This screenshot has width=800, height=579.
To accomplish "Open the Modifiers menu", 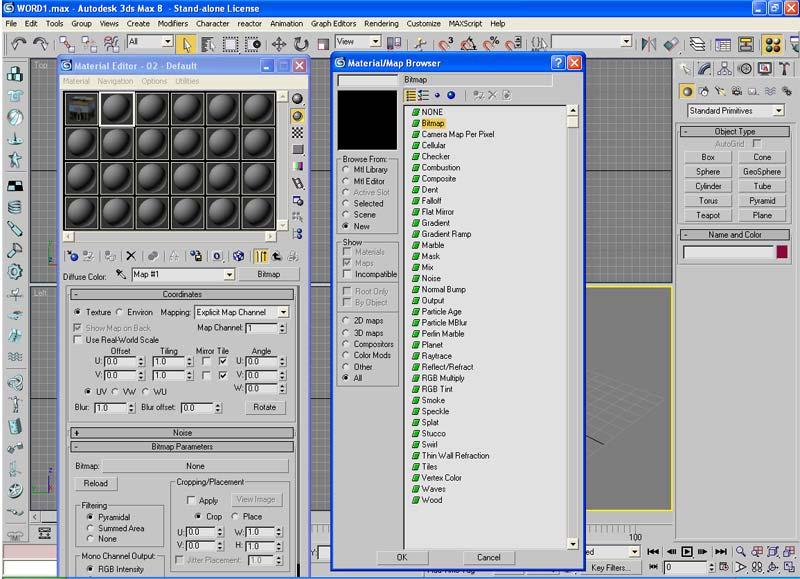I will pos(172,23).
